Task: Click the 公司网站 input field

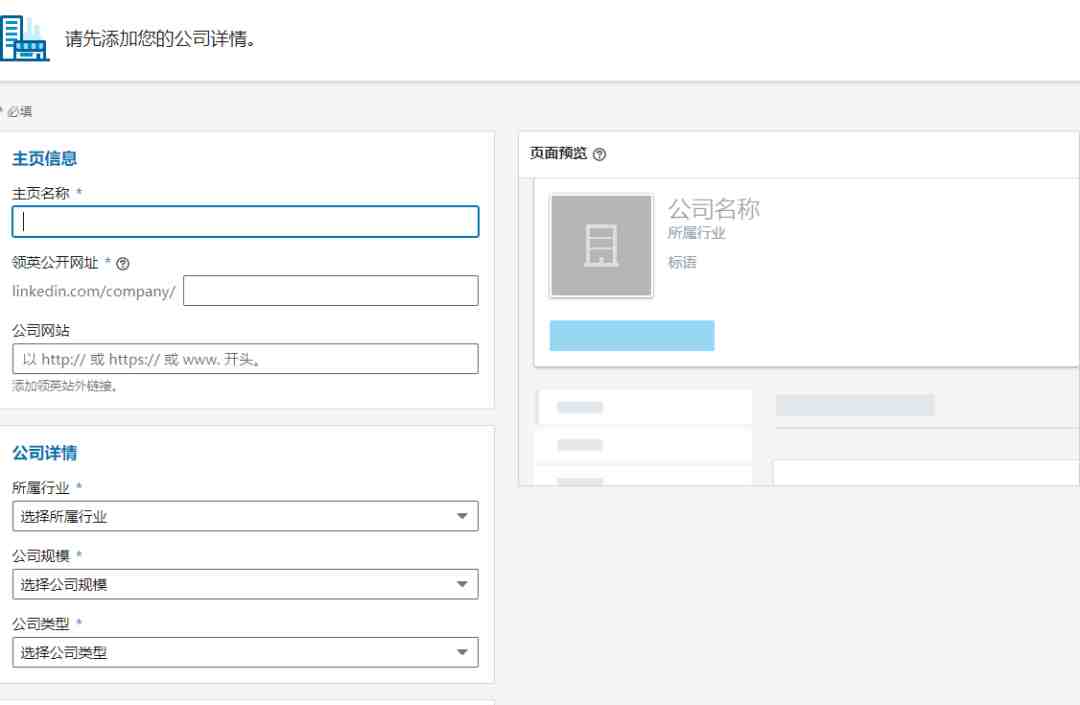Action: (245, 359)
